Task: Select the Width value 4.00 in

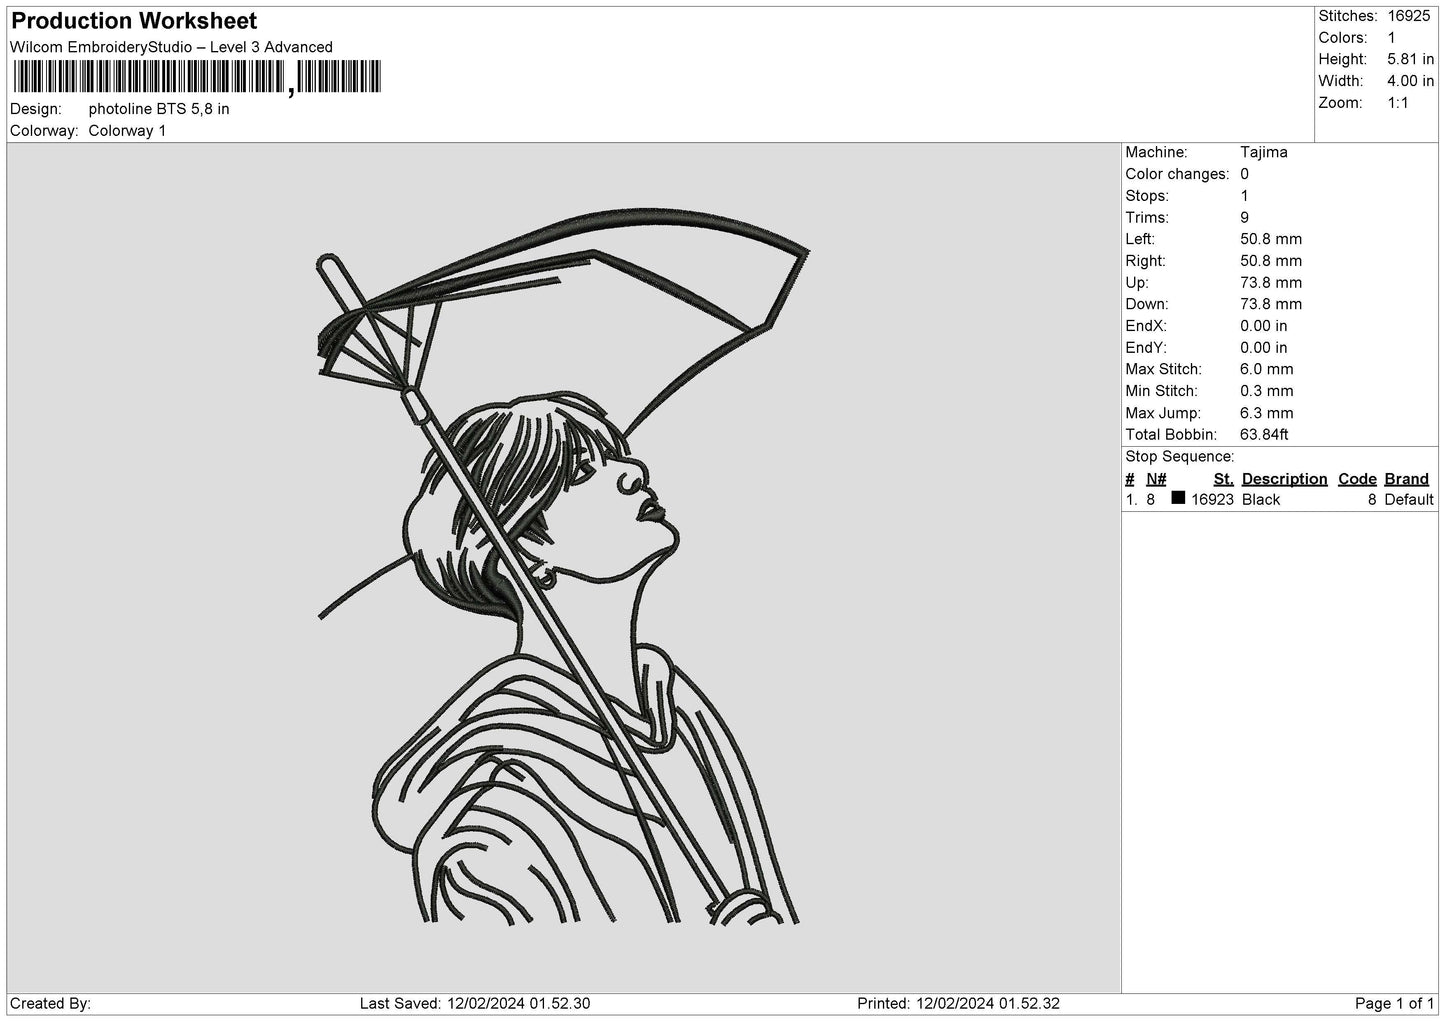Action: point(1410,81)
